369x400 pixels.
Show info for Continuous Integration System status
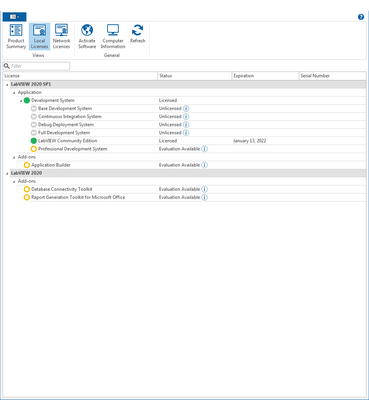pyautogui.click(x=186, y=116)
